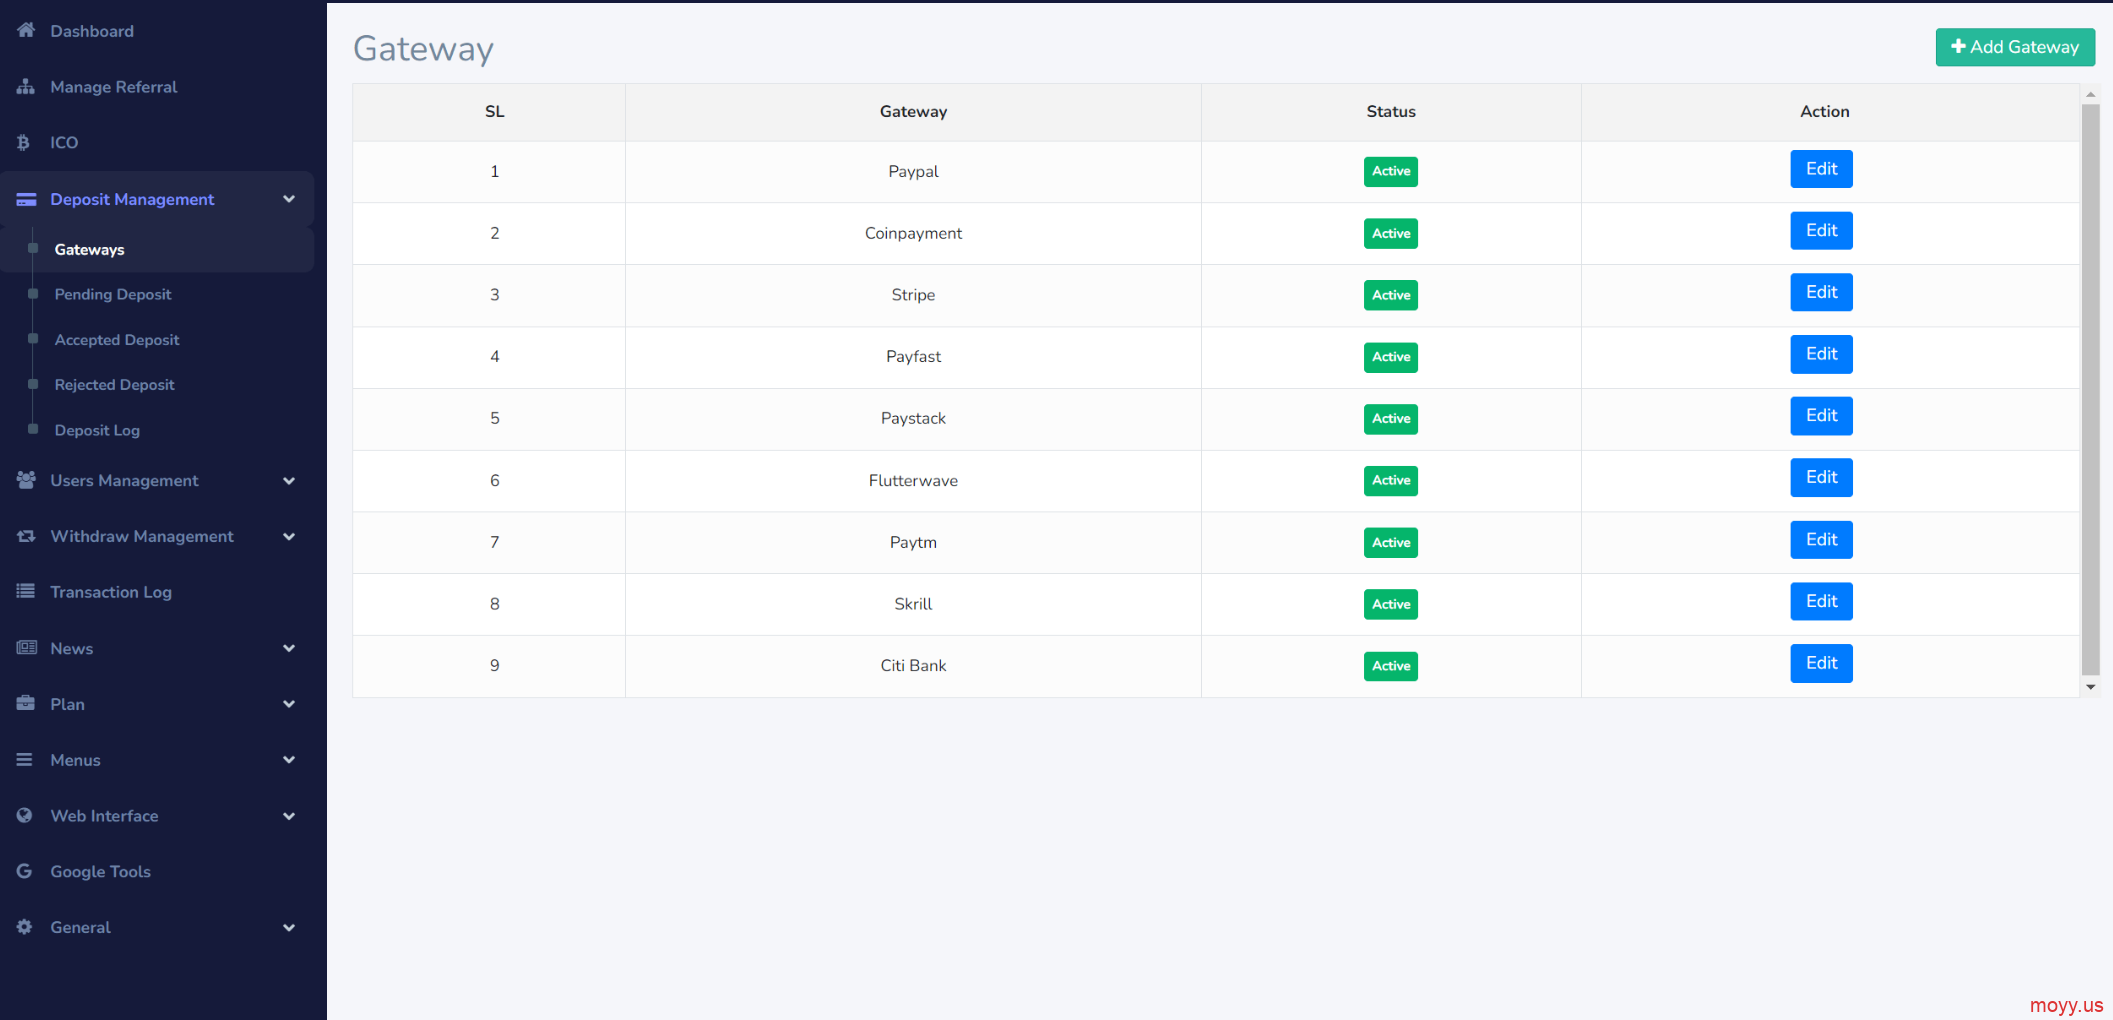Open the Rejected Deposit submenu
The image size is (2113, 1020).
tap(114, 385)
